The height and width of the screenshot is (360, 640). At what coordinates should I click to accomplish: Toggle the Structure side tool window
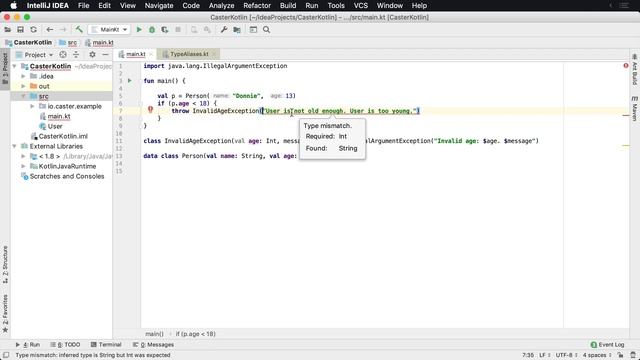[x=5, y=264]
